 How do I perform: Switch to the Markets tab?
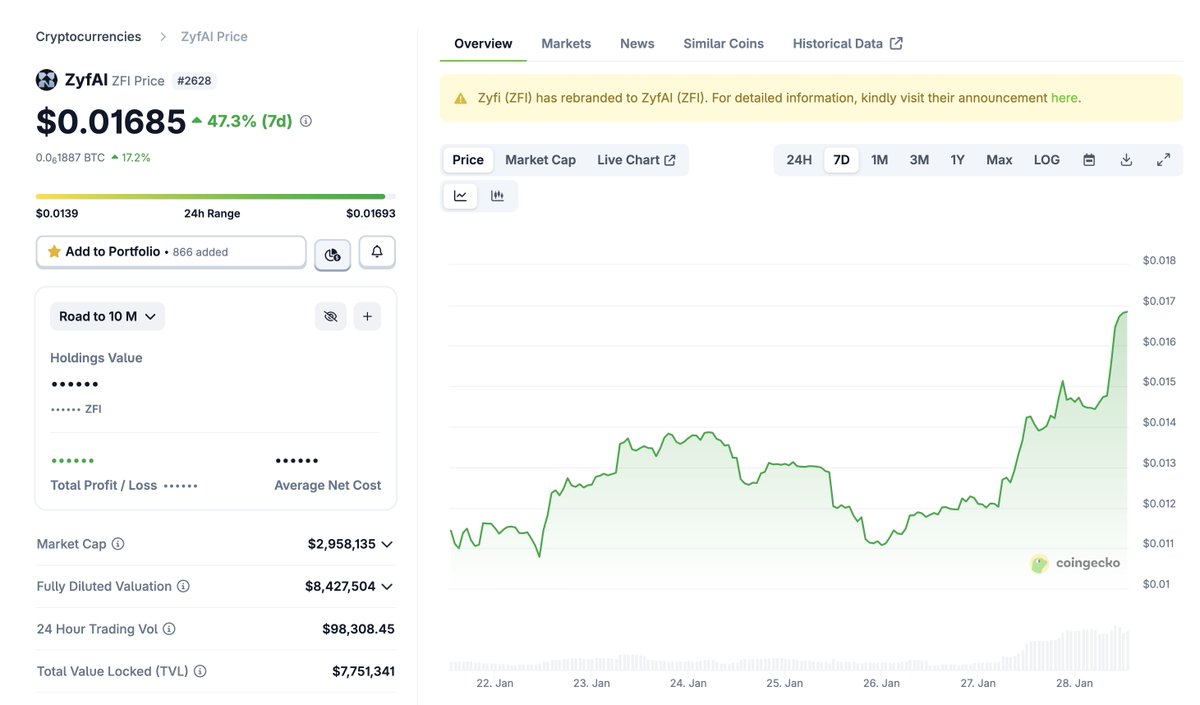566,43
